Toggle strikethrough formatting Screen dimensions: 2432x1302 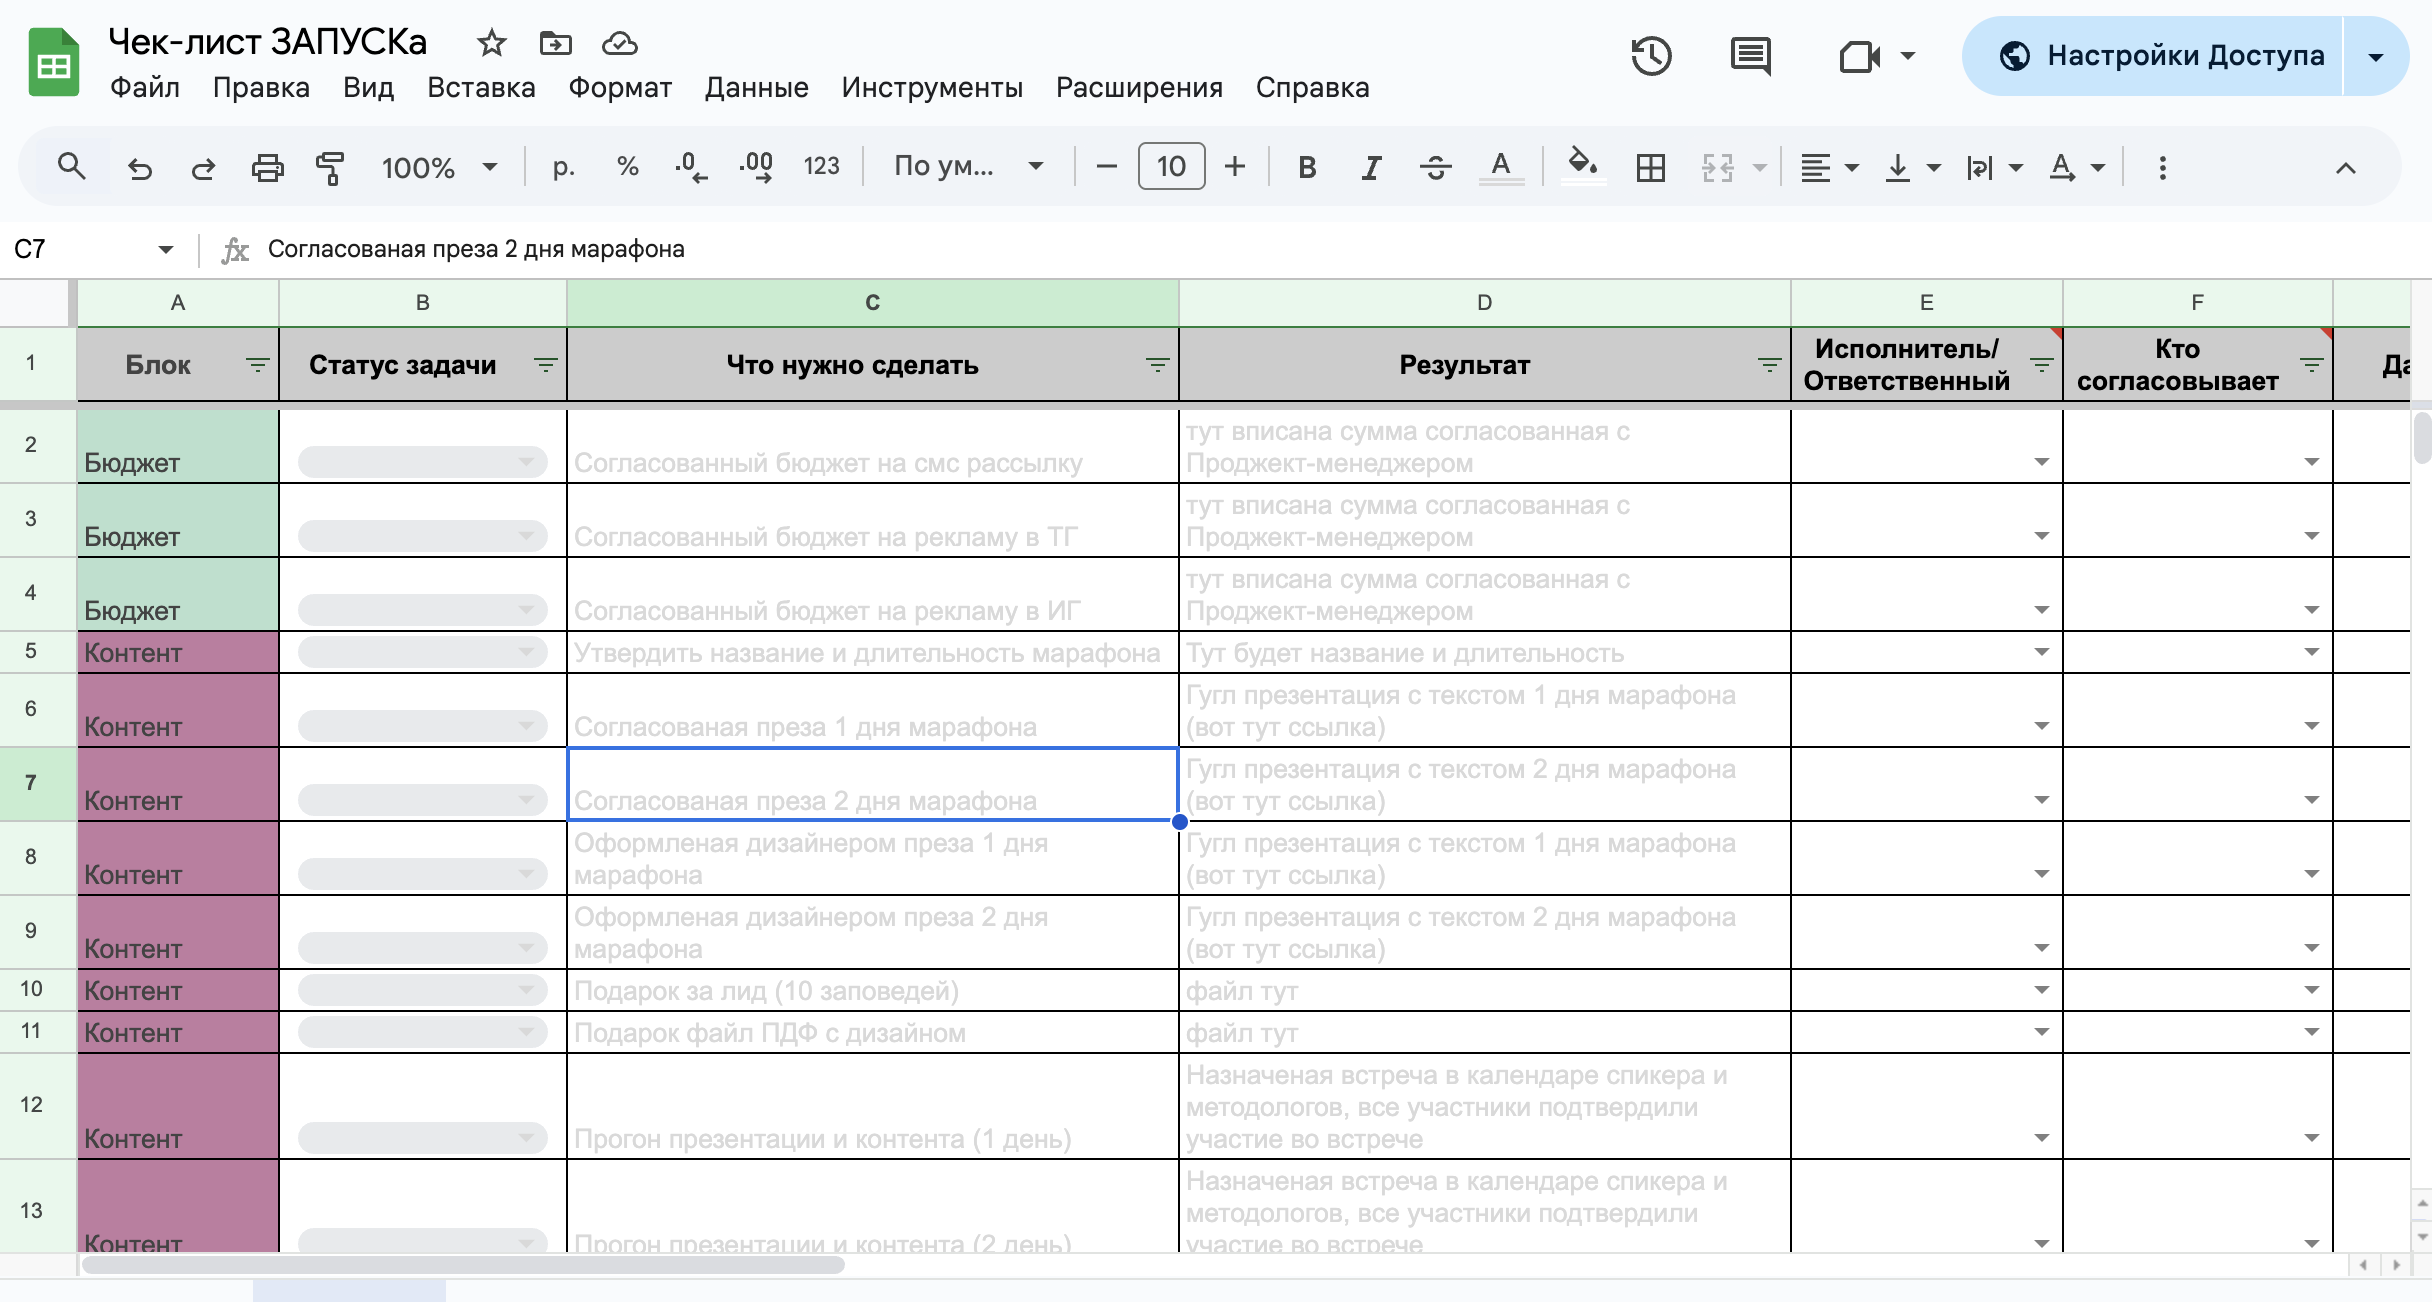tap(1435, 167)
